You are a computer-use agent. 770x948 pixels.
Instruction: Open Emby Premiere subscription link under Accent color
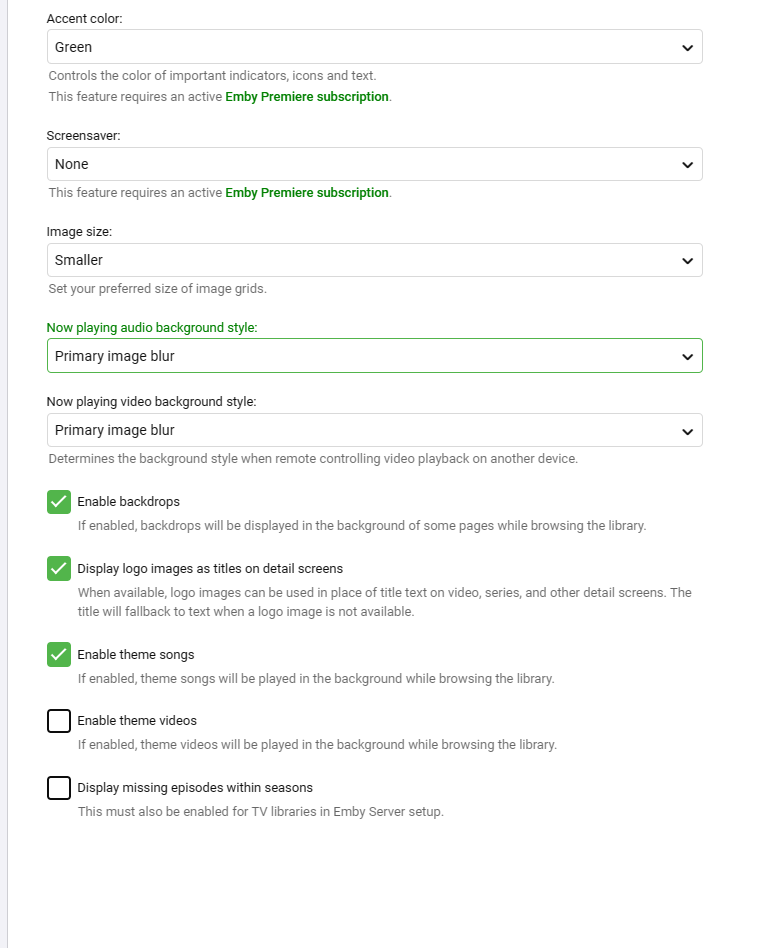pos(307,97)
